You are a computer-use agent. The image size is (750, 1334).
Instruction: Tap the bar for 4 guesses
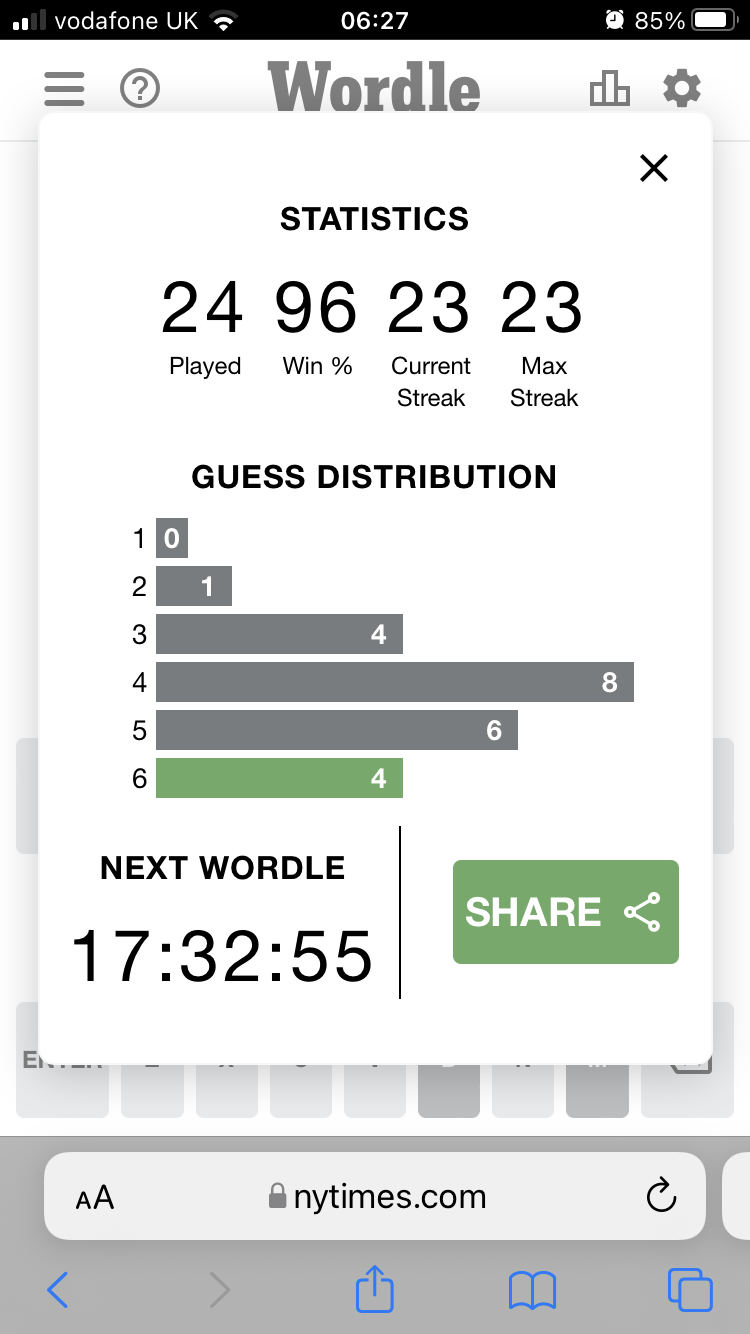pos(395,682)
